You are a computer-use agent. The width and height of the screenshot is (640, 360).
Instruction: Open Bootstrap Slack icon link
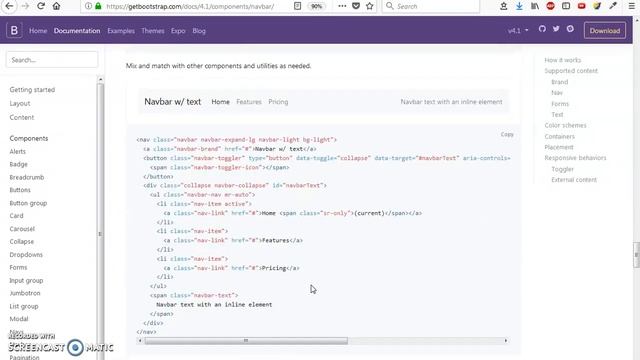click(570, 29)
